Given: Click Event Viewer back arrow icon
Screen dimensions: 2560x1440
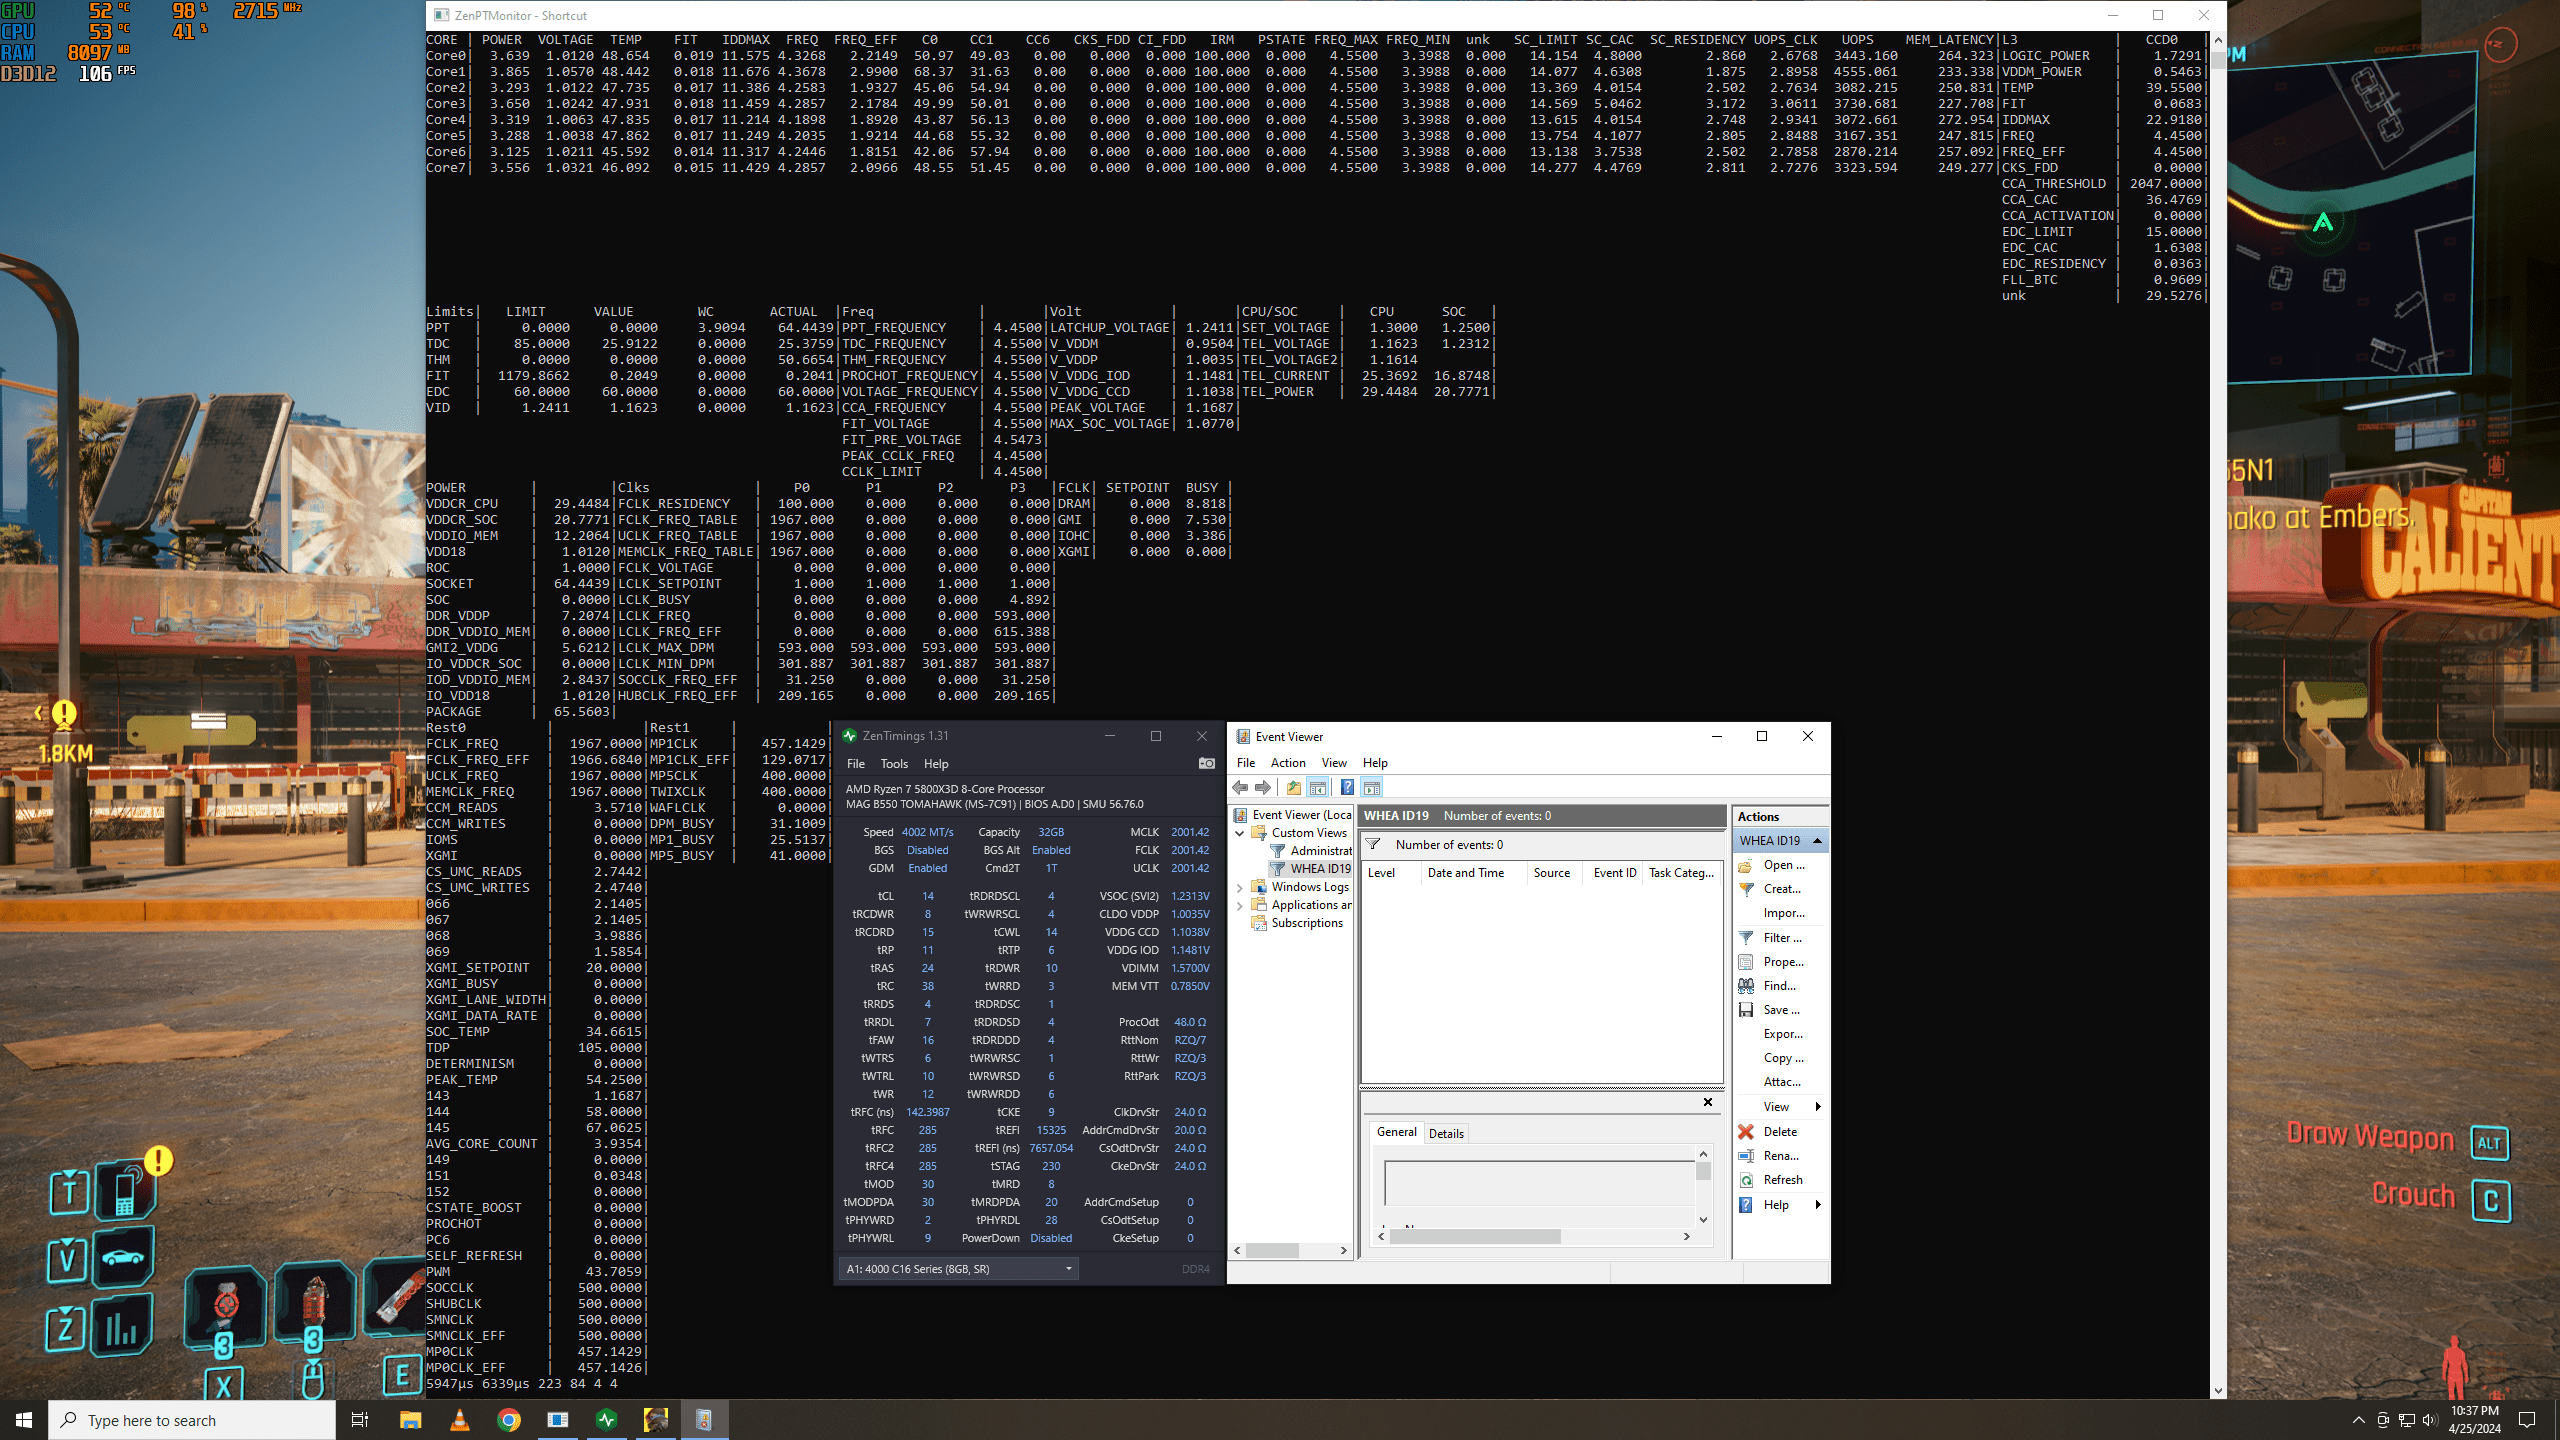Looking at the screenshot, I should click(1241, 788).
